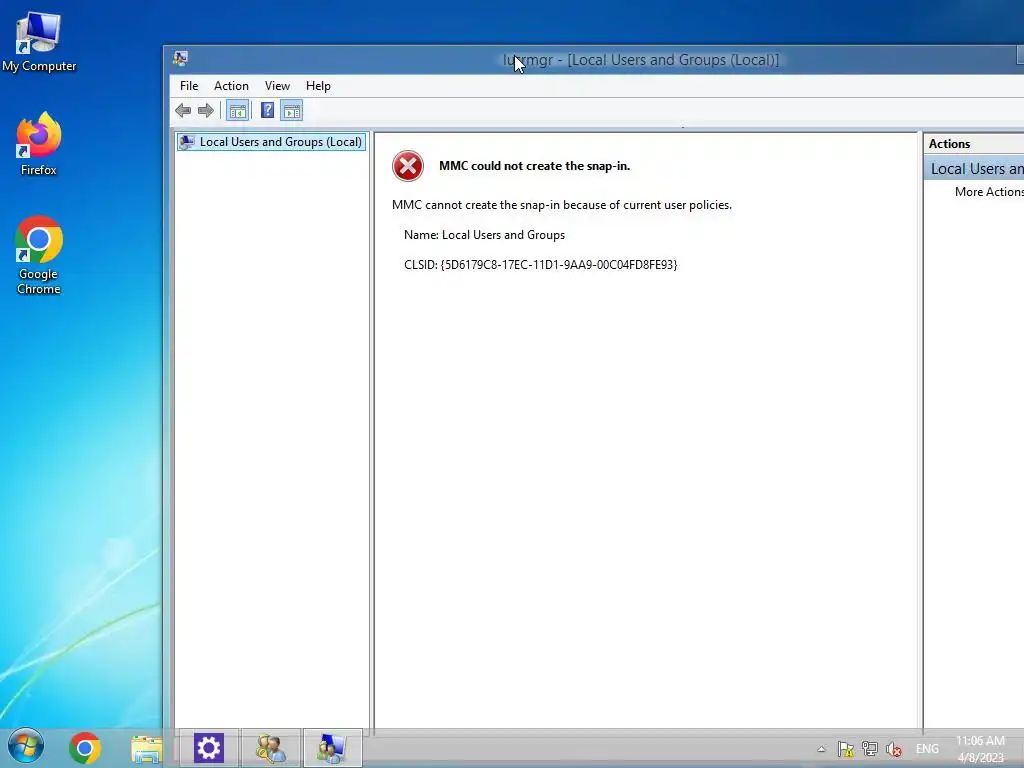Click the Forward arrow in the lusrmgr toolbar
Screen dimensions: 1024x768
206,110
